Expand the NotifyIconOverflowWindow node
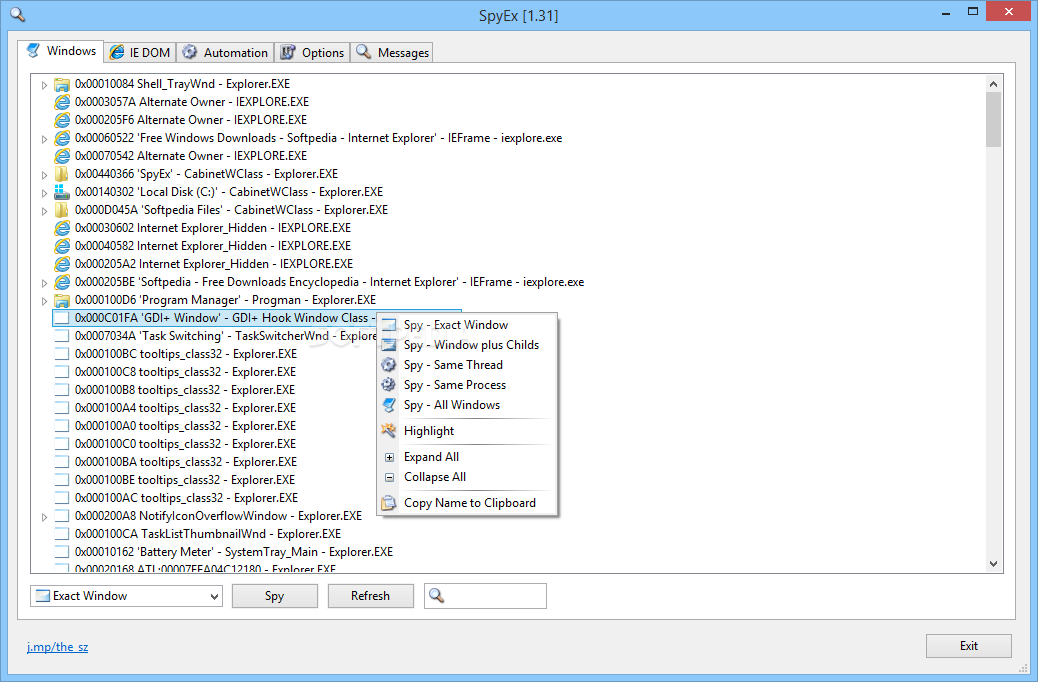Screen dimensions: 1038x682 [44, 516]
